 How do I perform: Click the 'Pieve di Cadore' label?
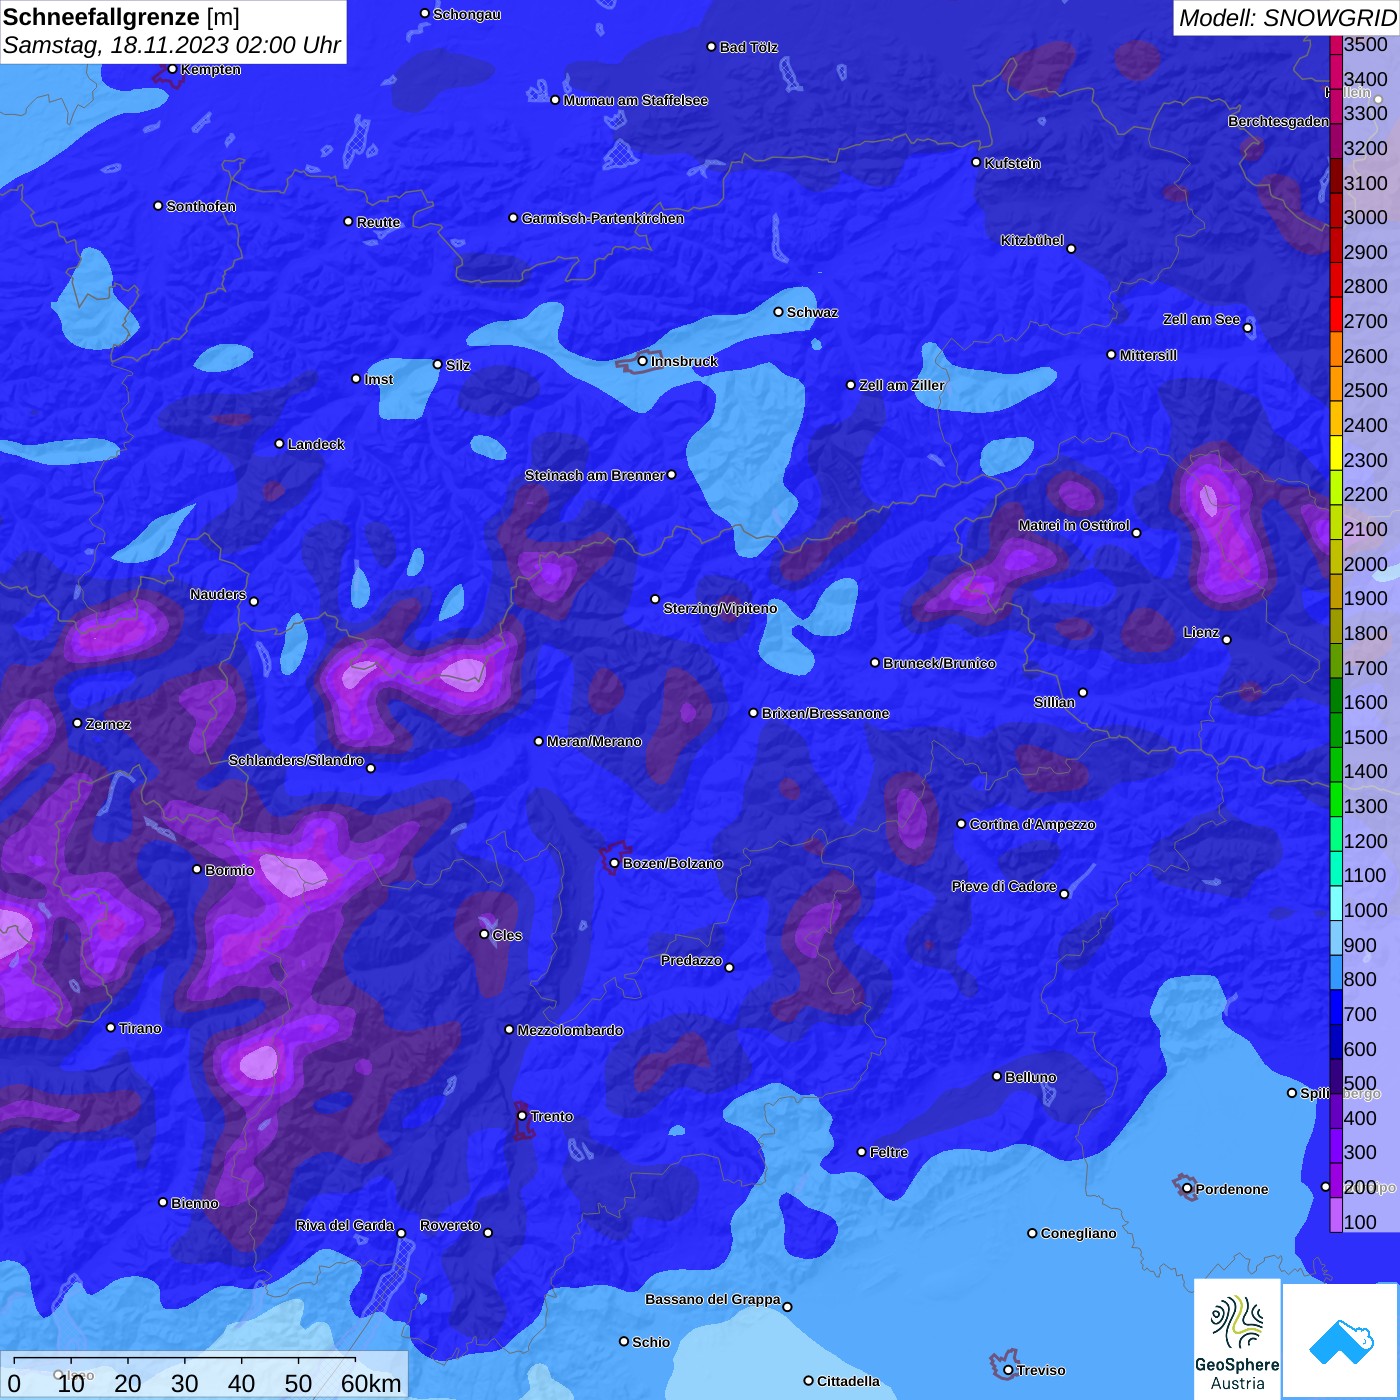click(1004, 886)
